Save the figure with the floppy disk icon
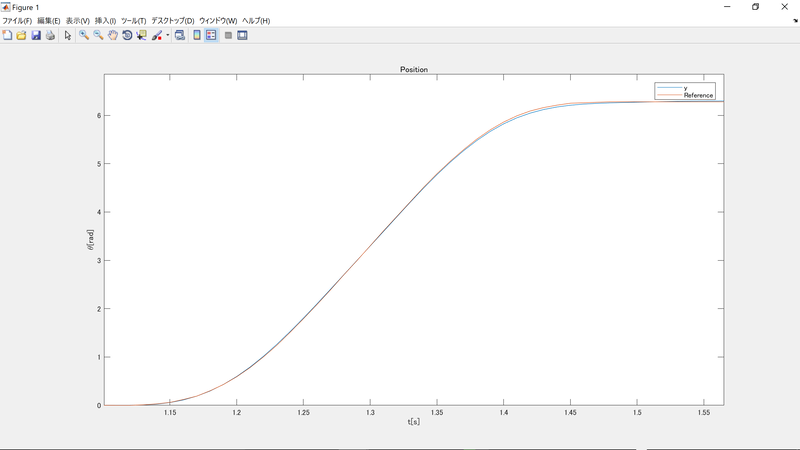 [x=36, y=35]
